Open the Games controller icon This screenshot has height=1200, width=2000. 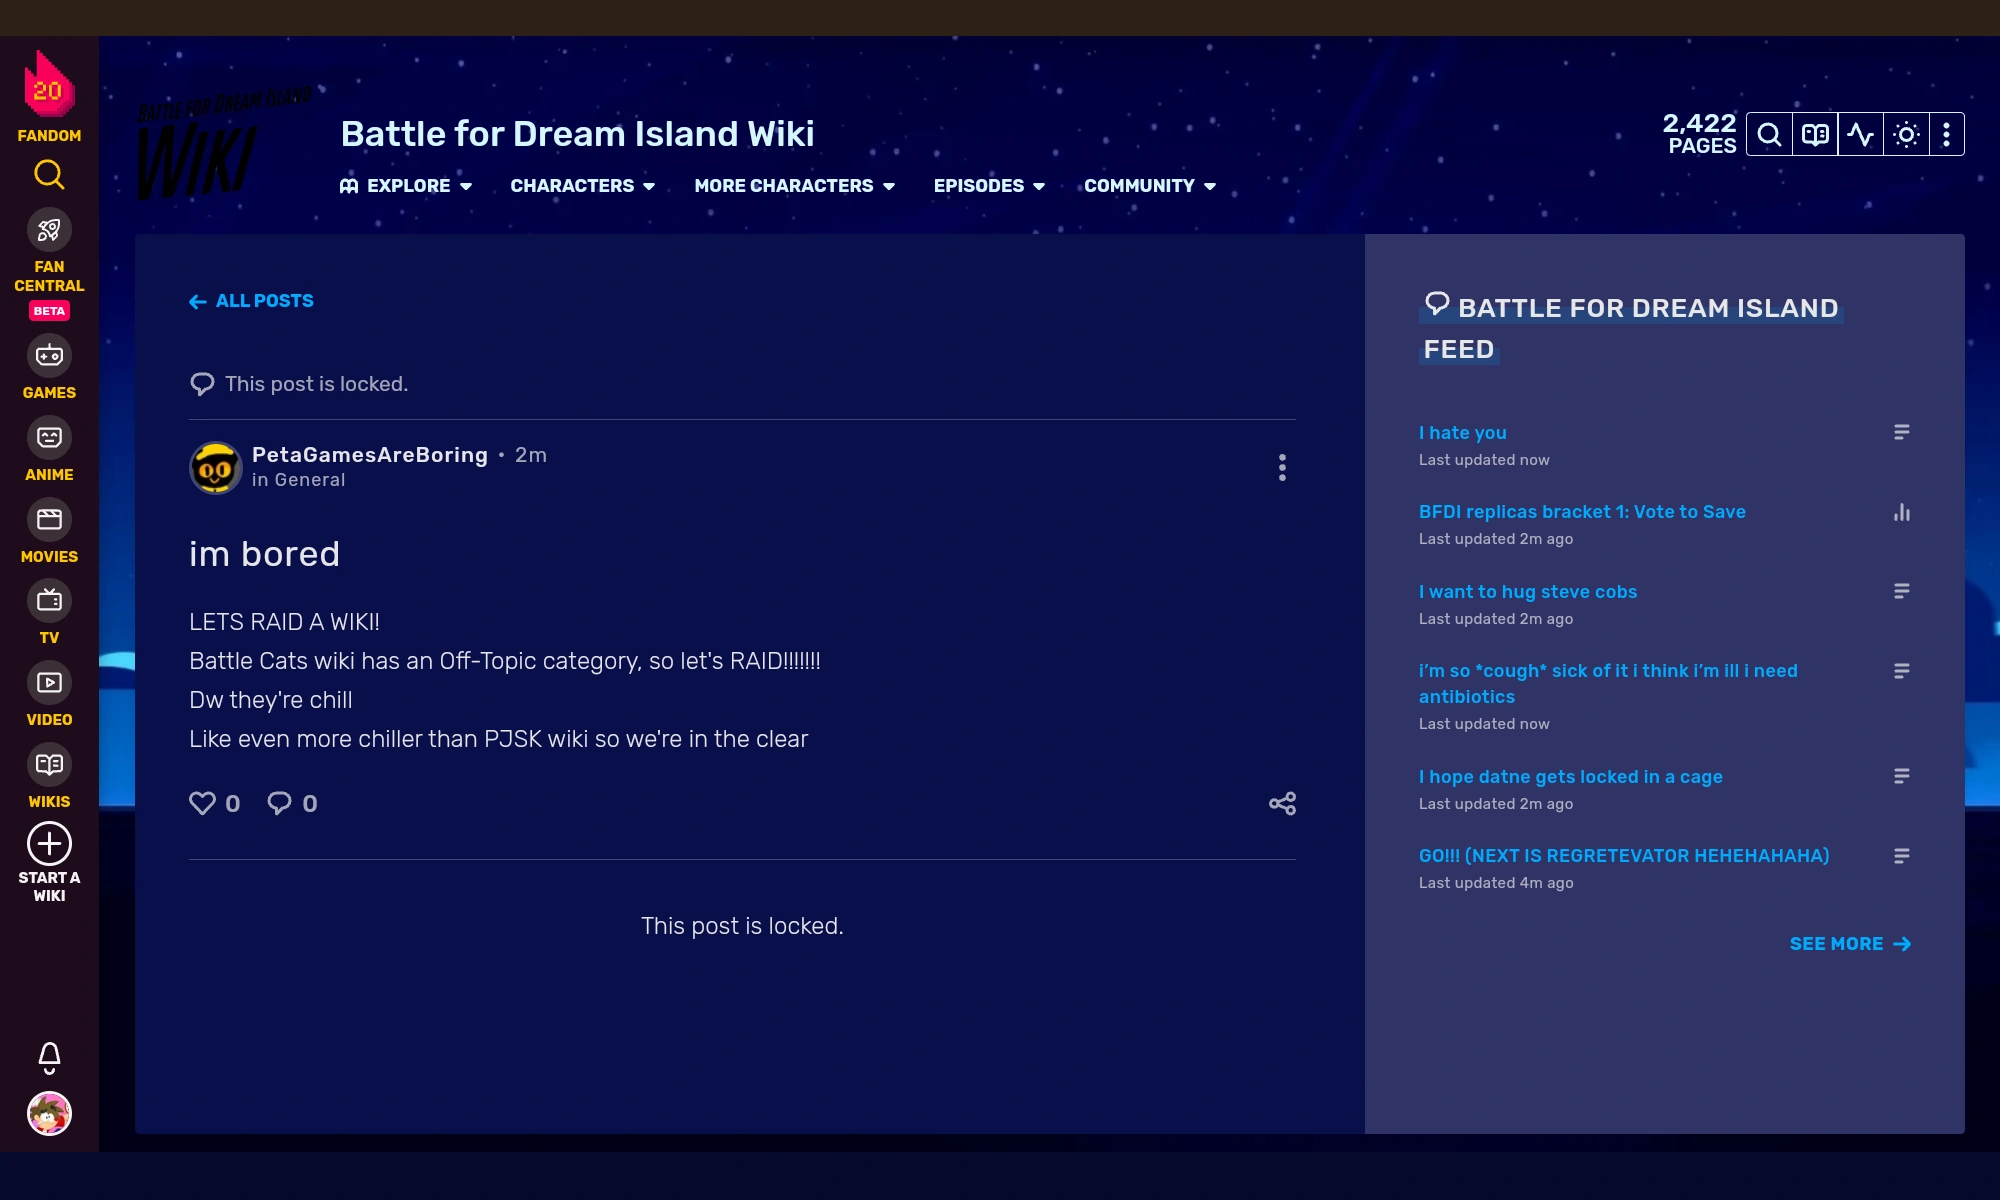[x=49, y=356]
